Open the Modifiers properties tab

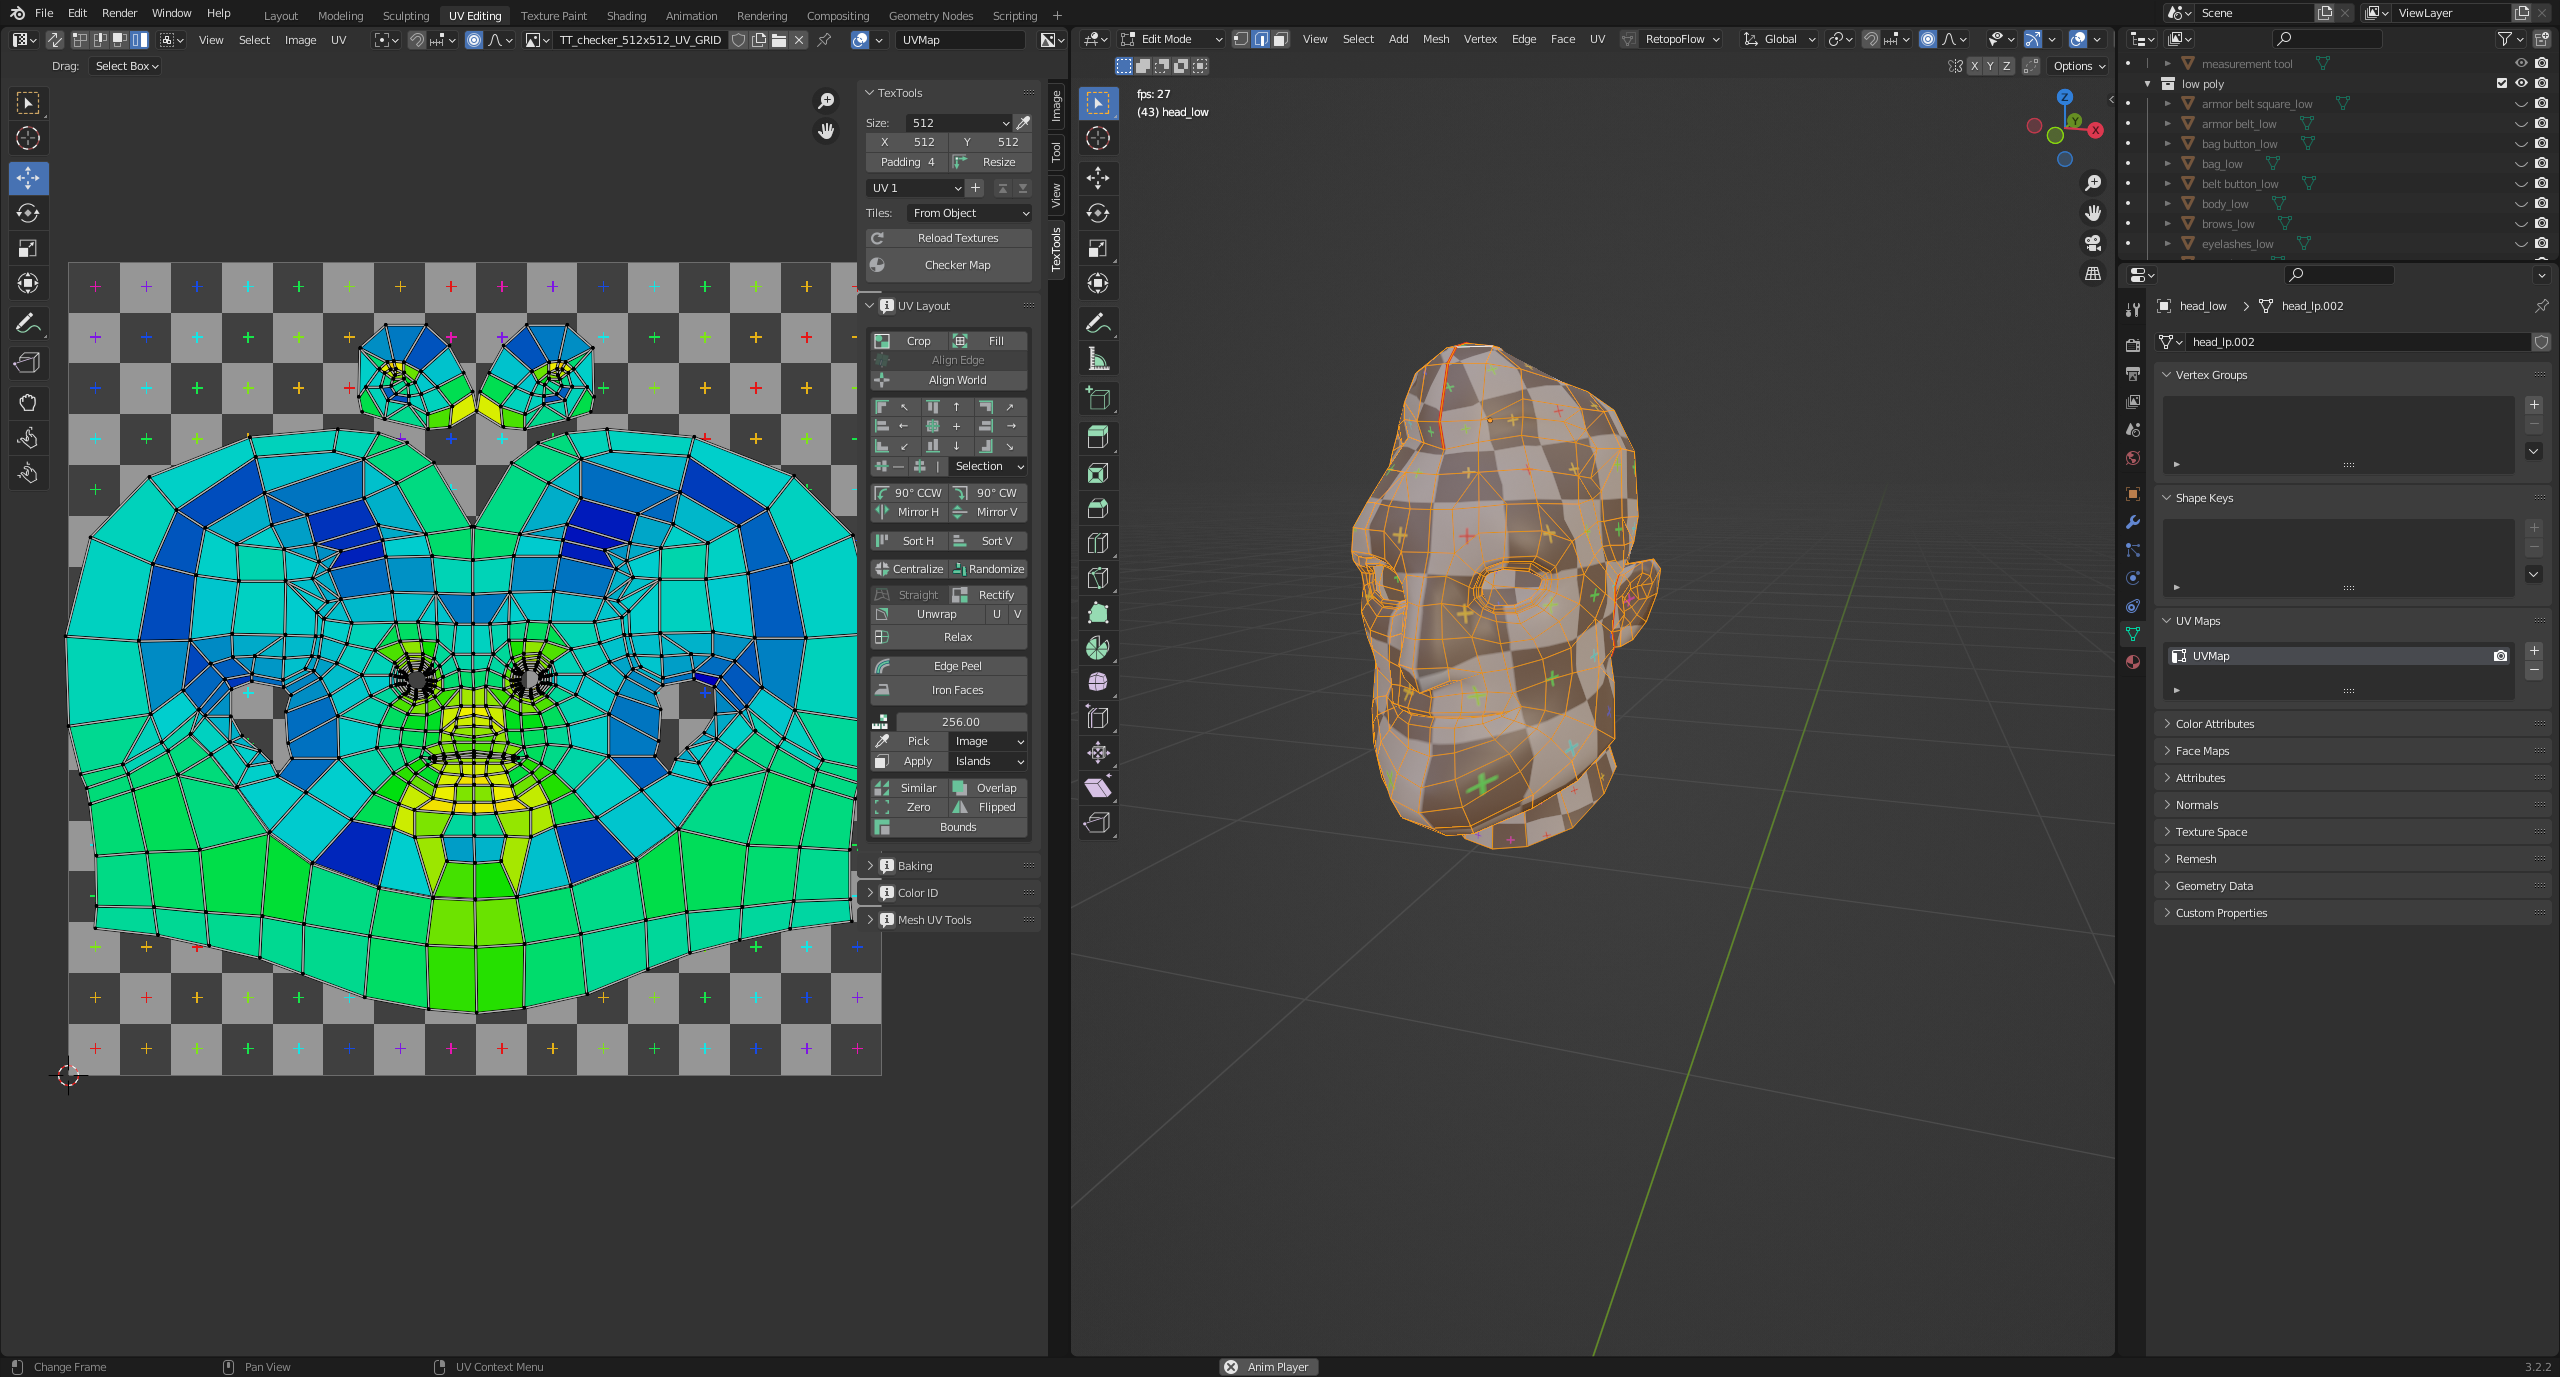pos(2133,522)
